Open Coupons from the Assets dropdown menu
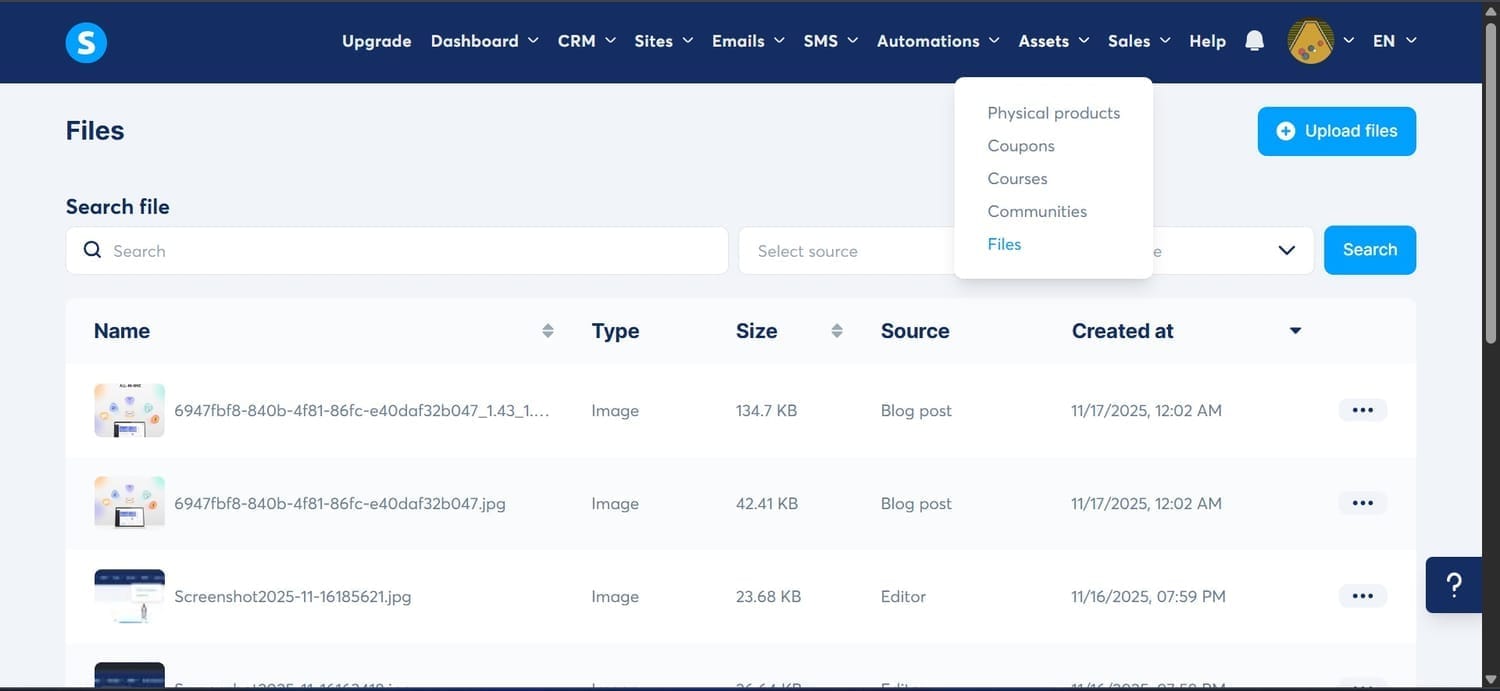Viewport: 1500px width, 691px height. click(1020, 145)
